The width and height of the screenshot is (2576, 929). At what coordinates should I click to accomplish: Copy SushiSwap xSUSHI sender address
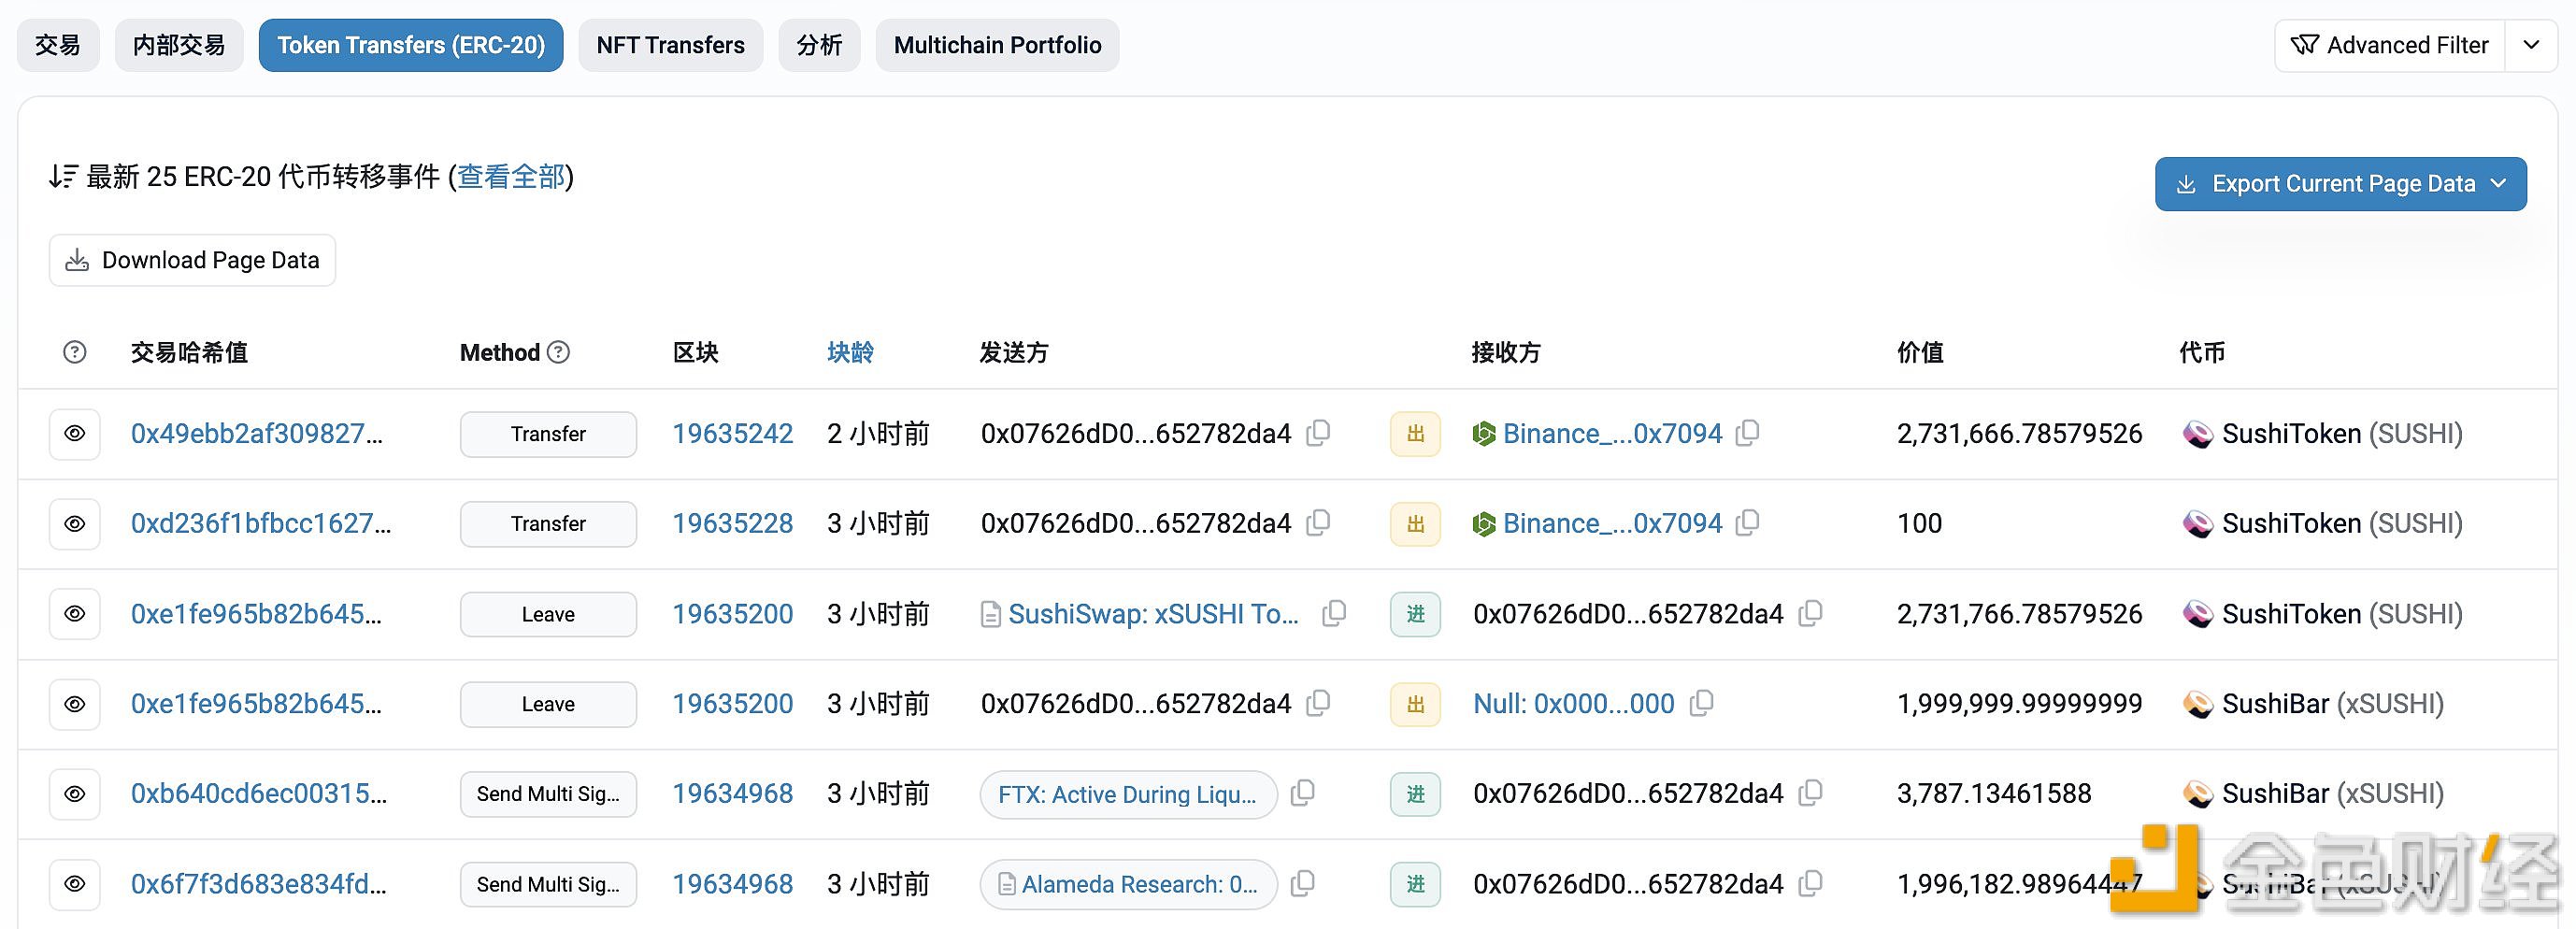pyautogui.click(x=1334, y=613)
